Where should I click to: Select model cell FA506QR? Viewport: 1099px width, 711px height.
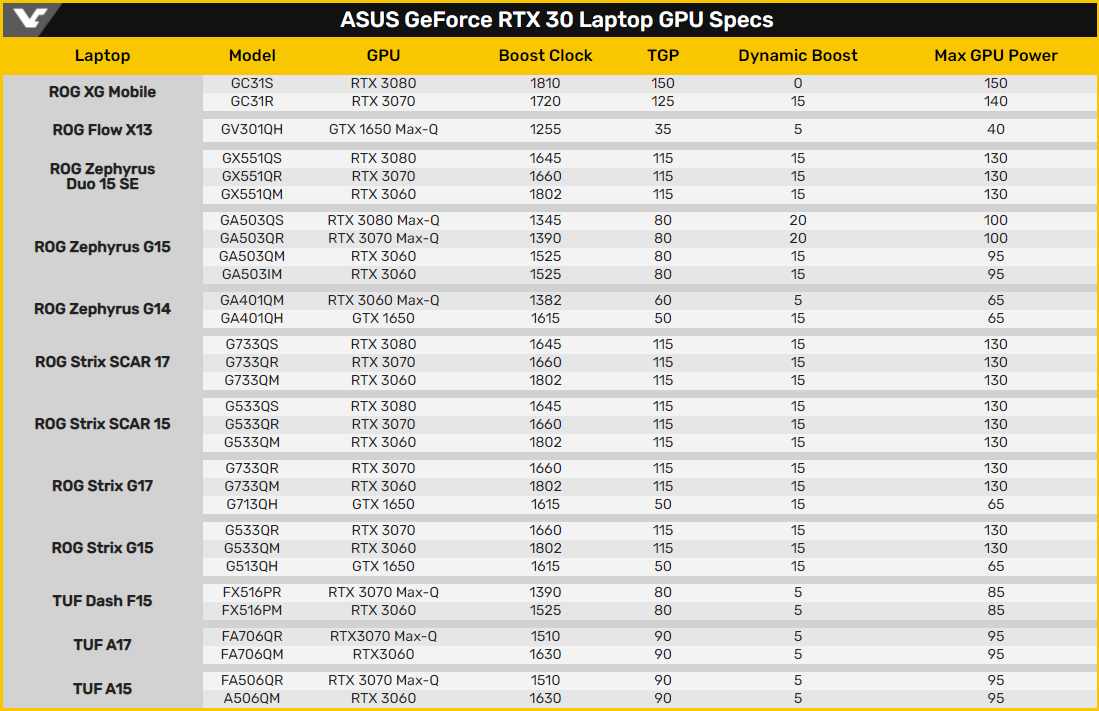coord(252,680)
